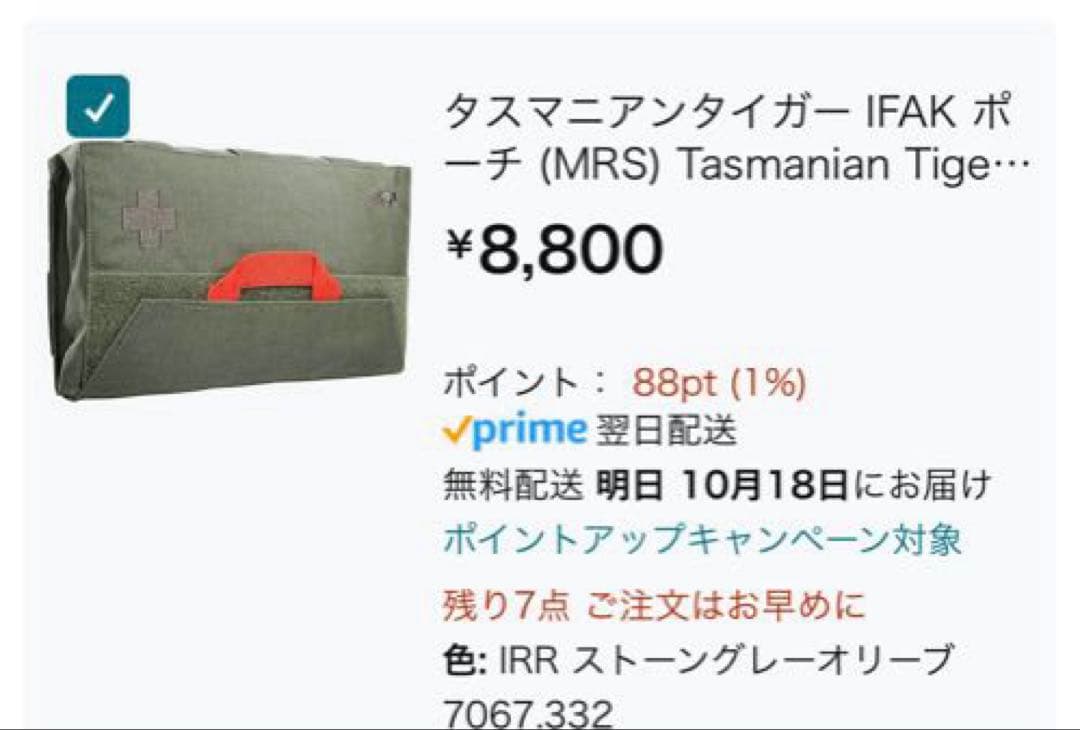
Task: Click the ¥8,800 price
Action: point(555,249)
